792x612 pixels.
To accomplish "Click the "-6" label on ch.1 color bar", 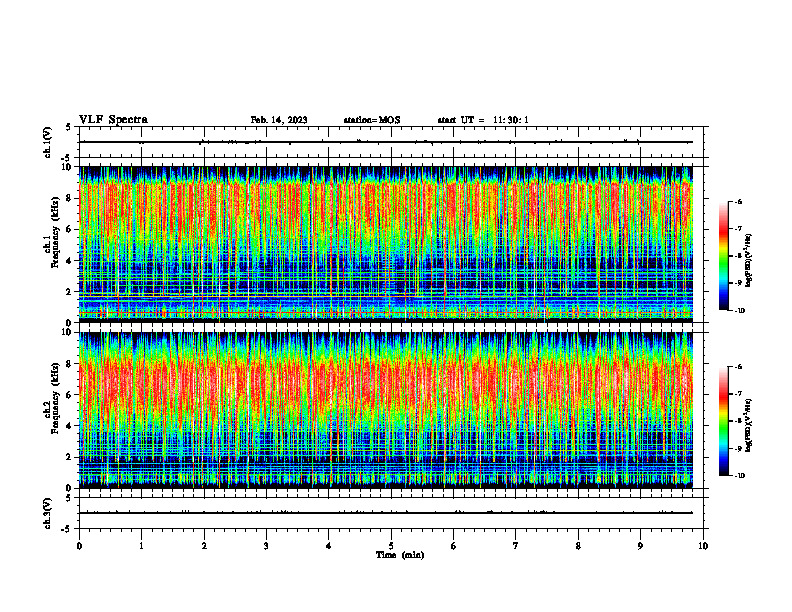I will point(738,201).
